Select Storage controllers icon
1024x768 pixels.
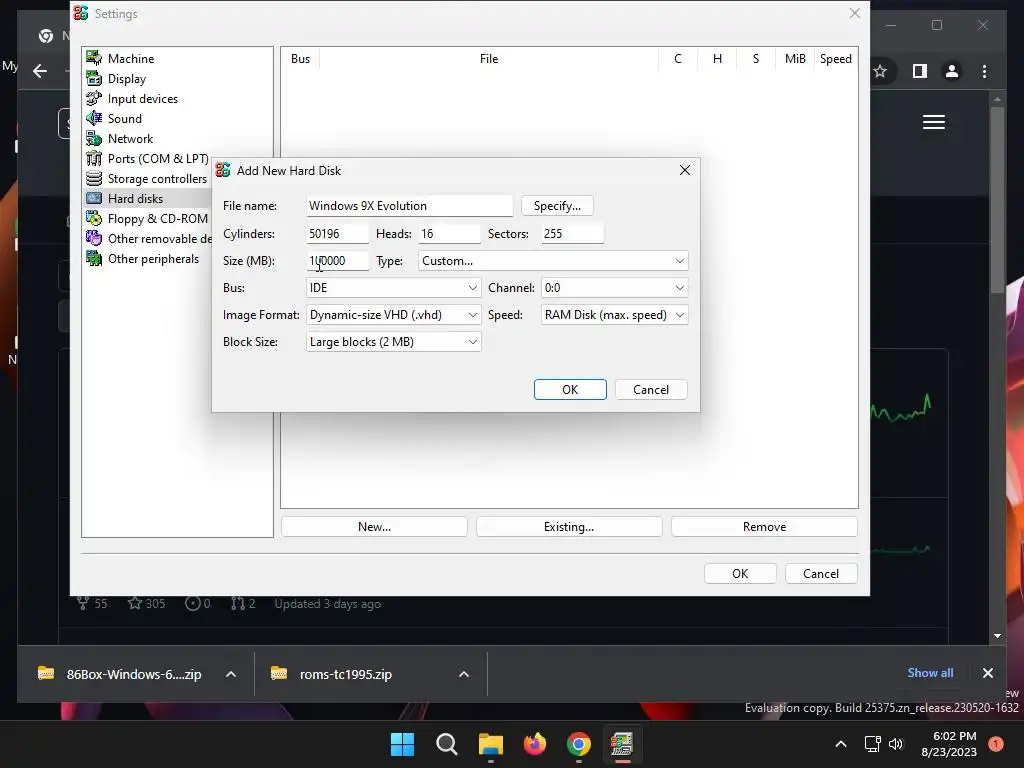[94, 178]
